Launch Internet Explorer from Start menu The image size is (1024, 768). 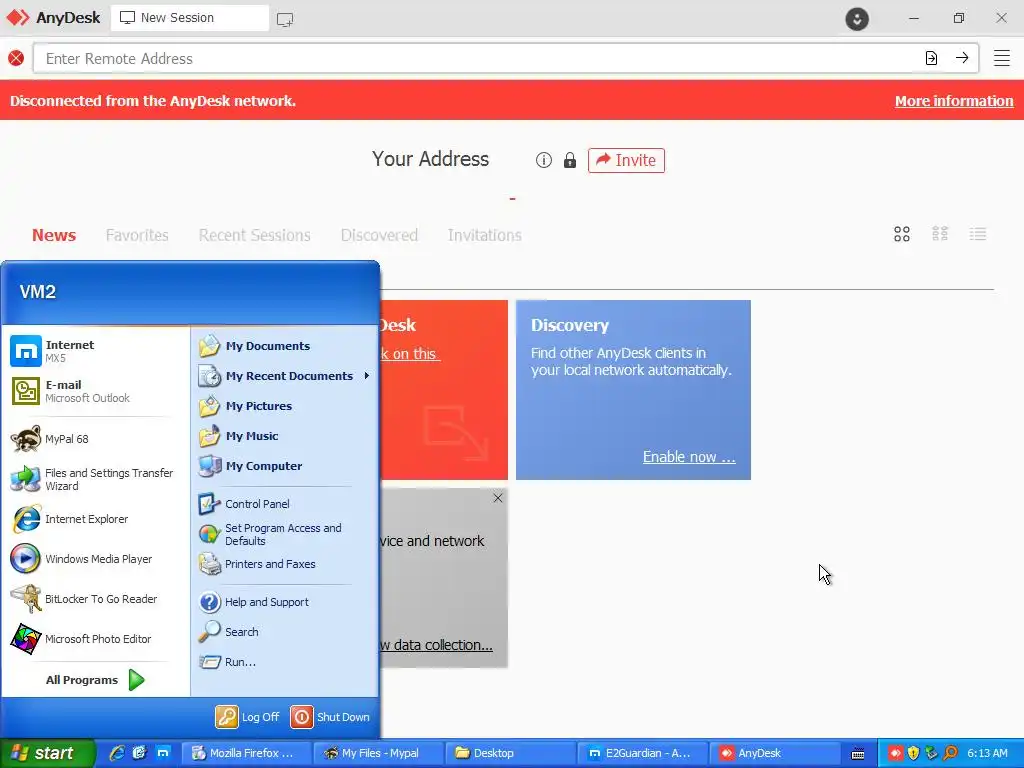click(x=95, y=519)
